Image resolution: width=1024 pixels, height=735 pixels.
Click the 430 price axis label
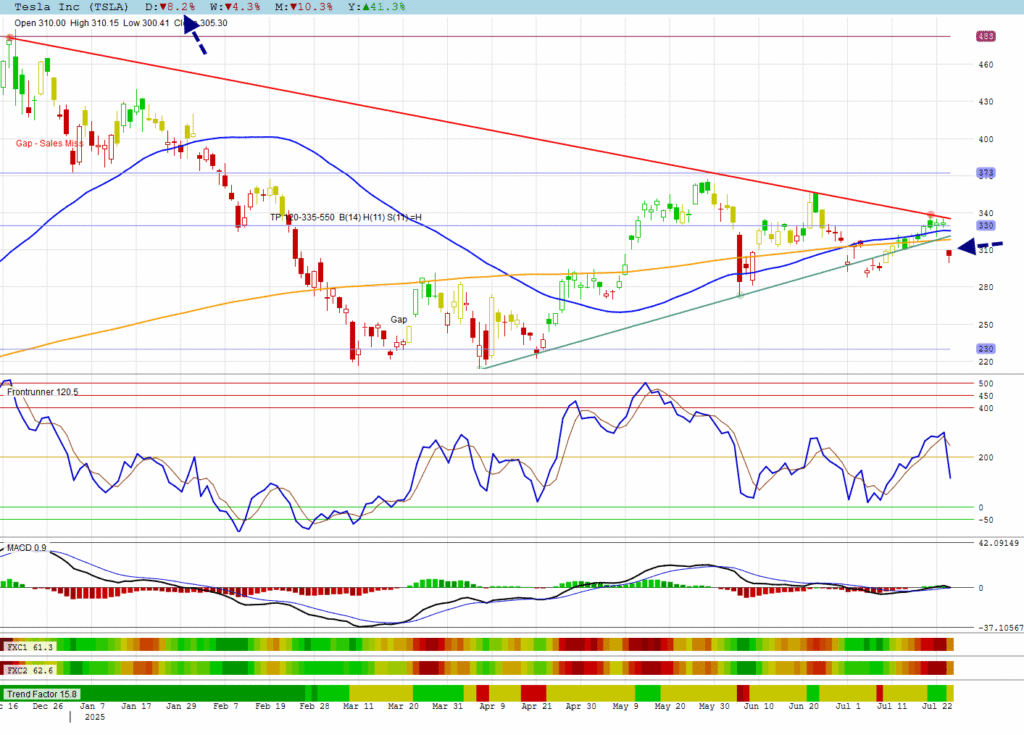[x=985, y=102]
